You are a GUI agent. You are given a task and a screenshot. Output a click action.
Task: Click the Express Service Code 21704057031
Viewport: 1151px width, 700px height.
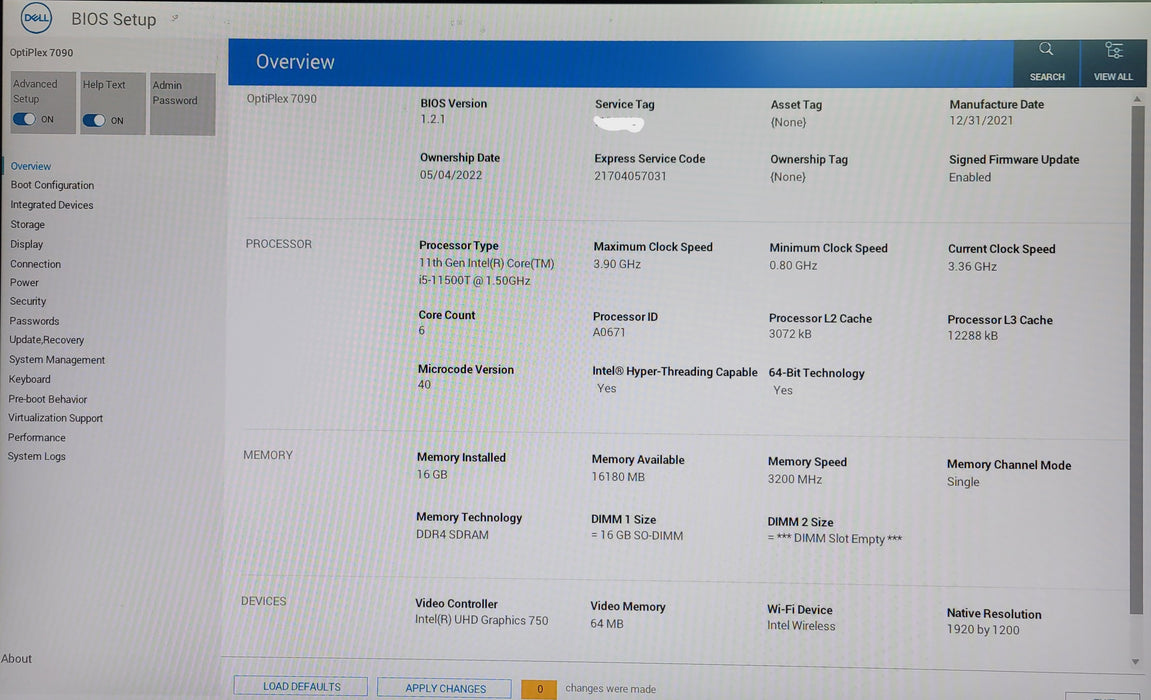[x=630, y=176]
